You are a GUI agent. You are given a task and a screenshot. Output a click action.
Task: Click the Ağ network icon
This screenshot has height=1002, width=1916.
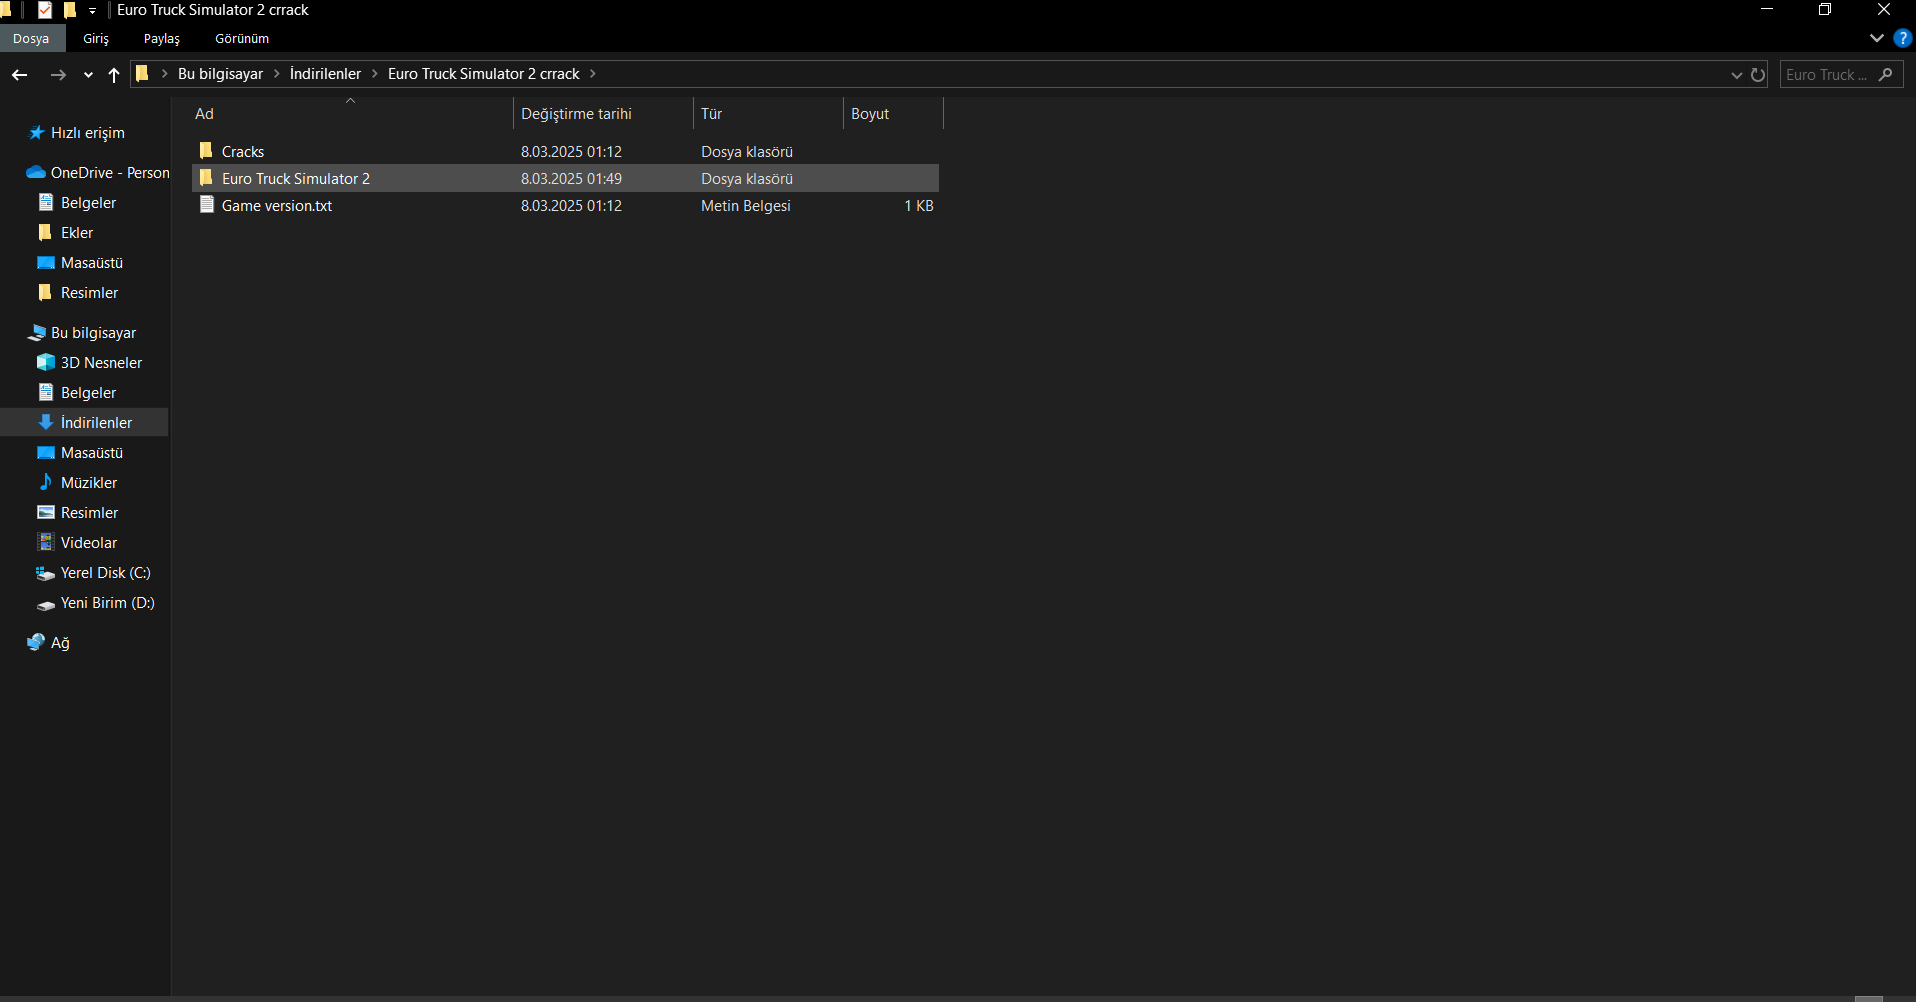(36, 642)
